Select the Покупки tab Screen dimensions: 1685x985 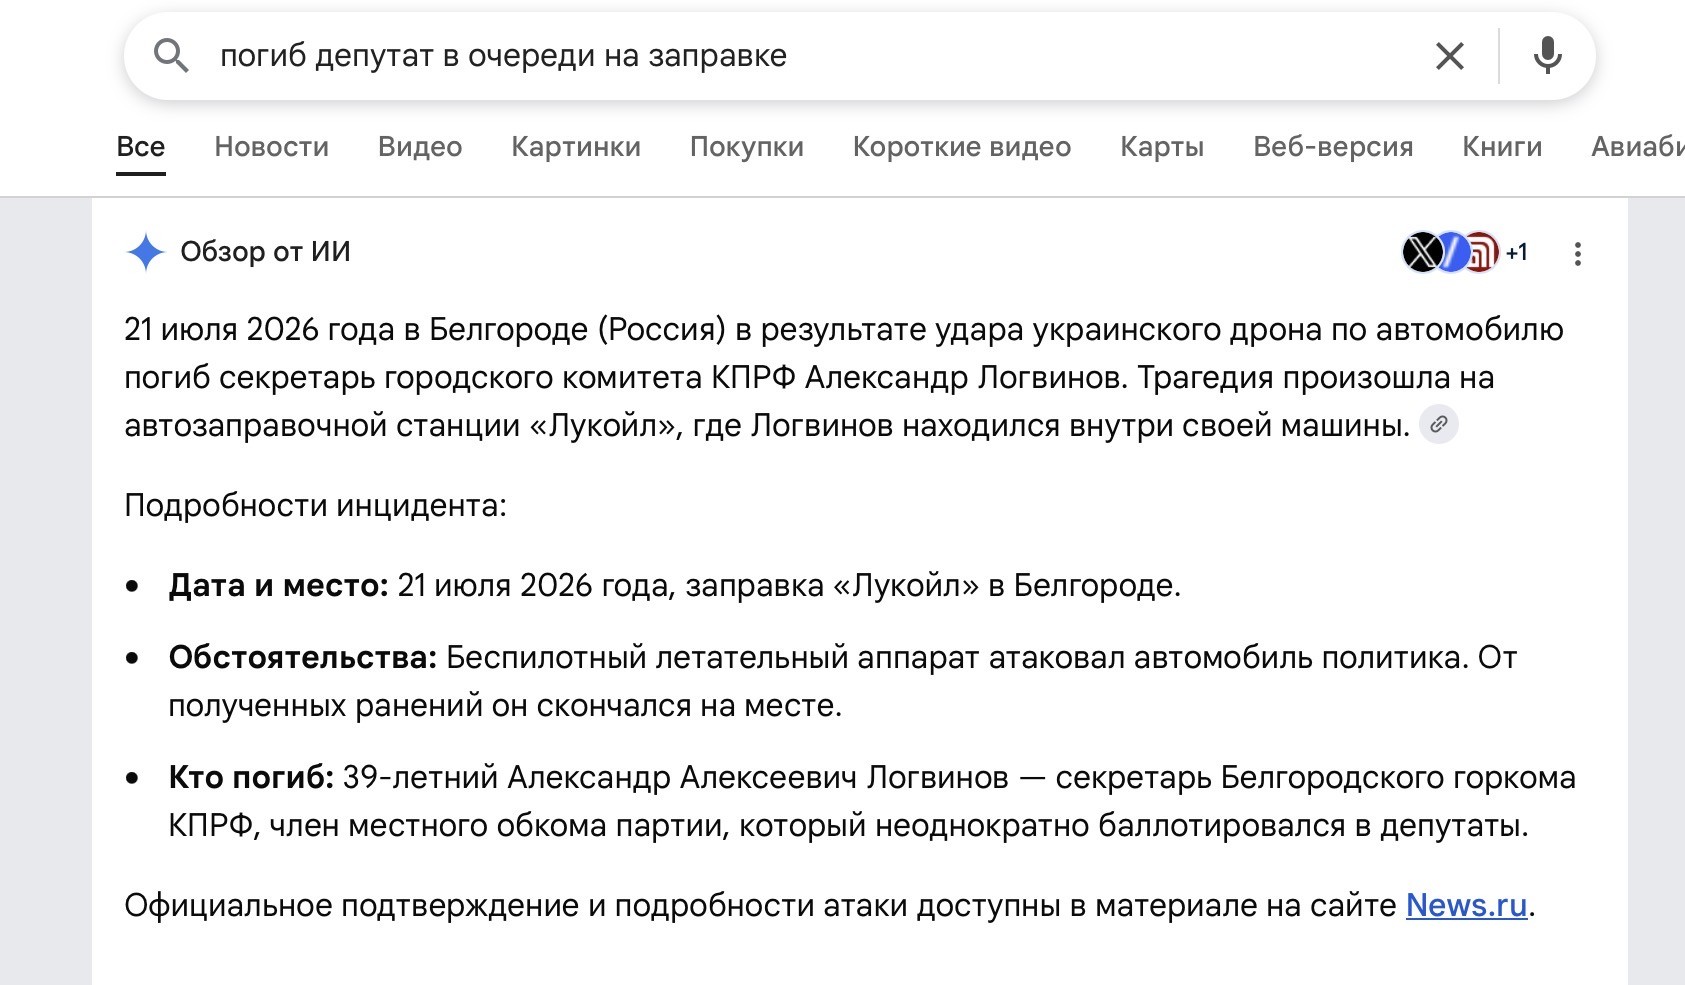coord(747,147)
